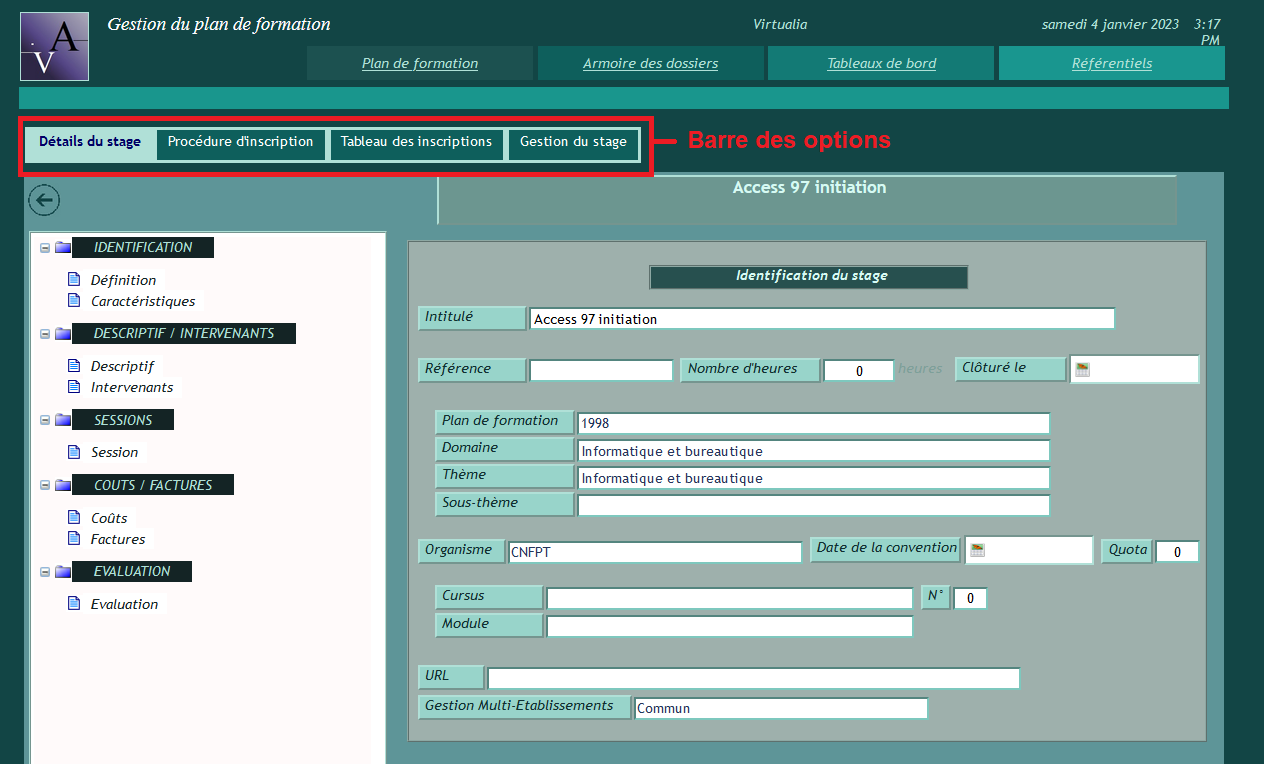
Task: Open the Tableau des inscriptions tab
Action: 416,142
